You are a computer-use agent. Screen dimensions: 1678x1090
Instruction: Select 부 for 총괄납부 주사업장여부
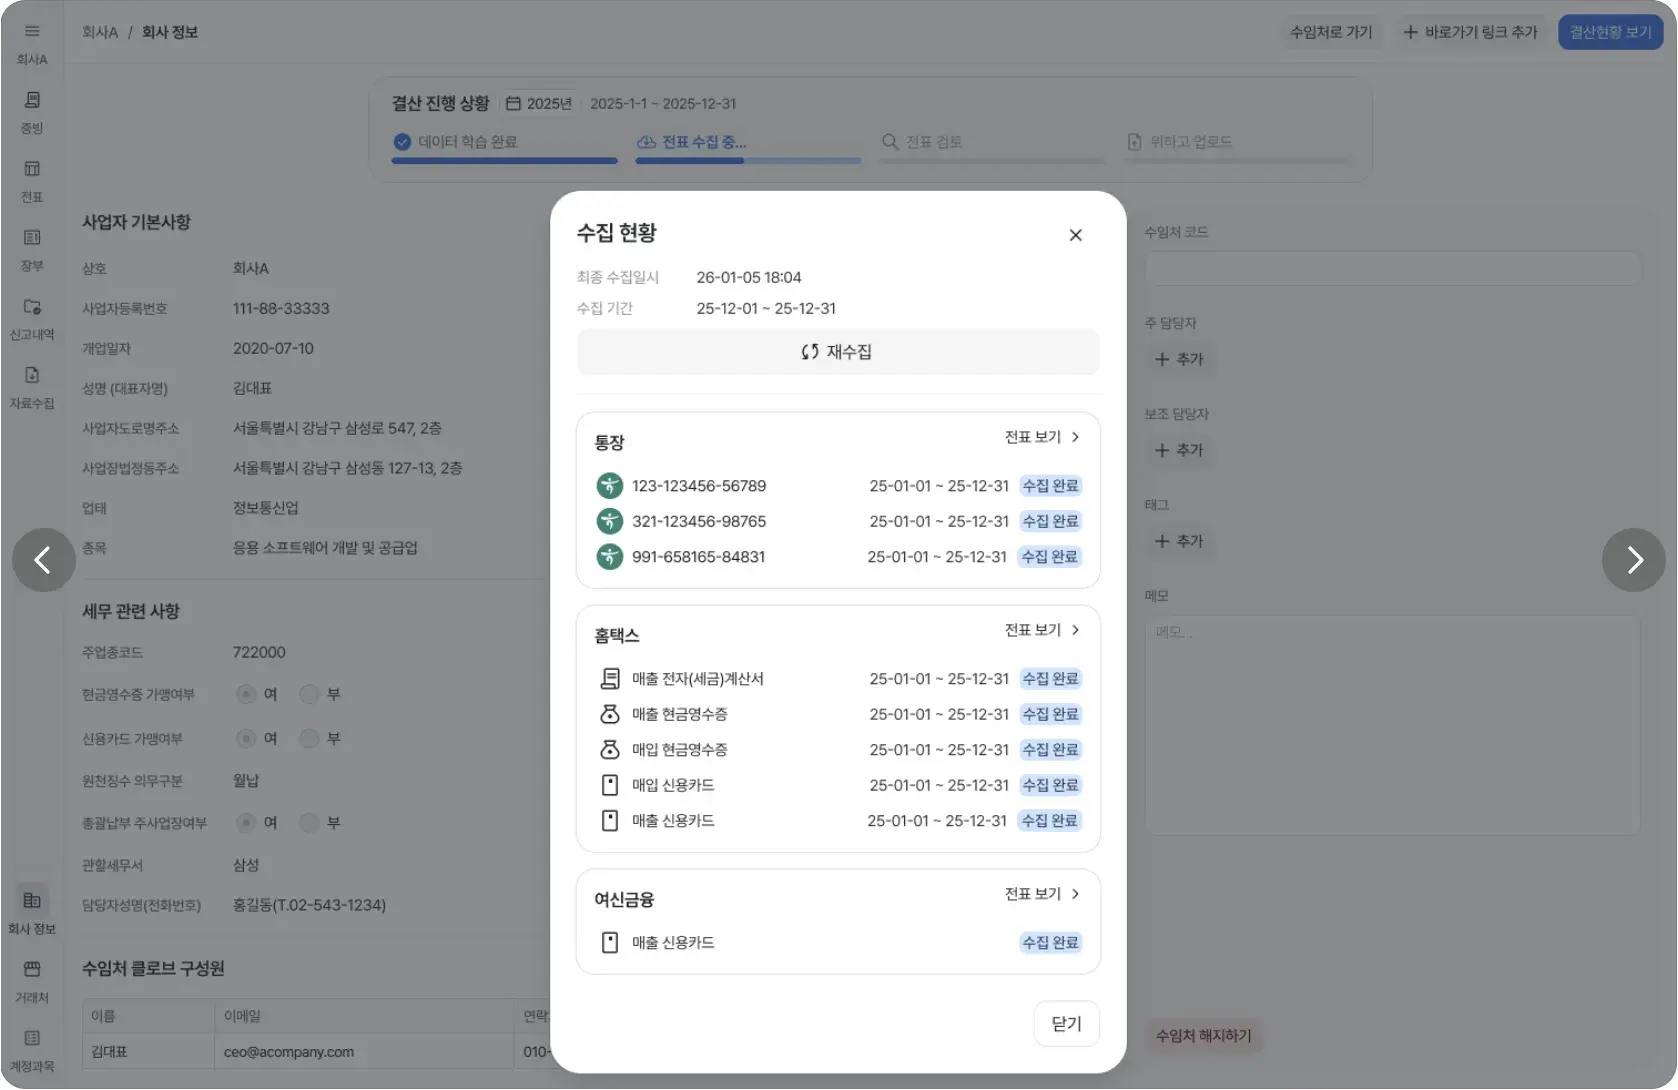(310, 823)
